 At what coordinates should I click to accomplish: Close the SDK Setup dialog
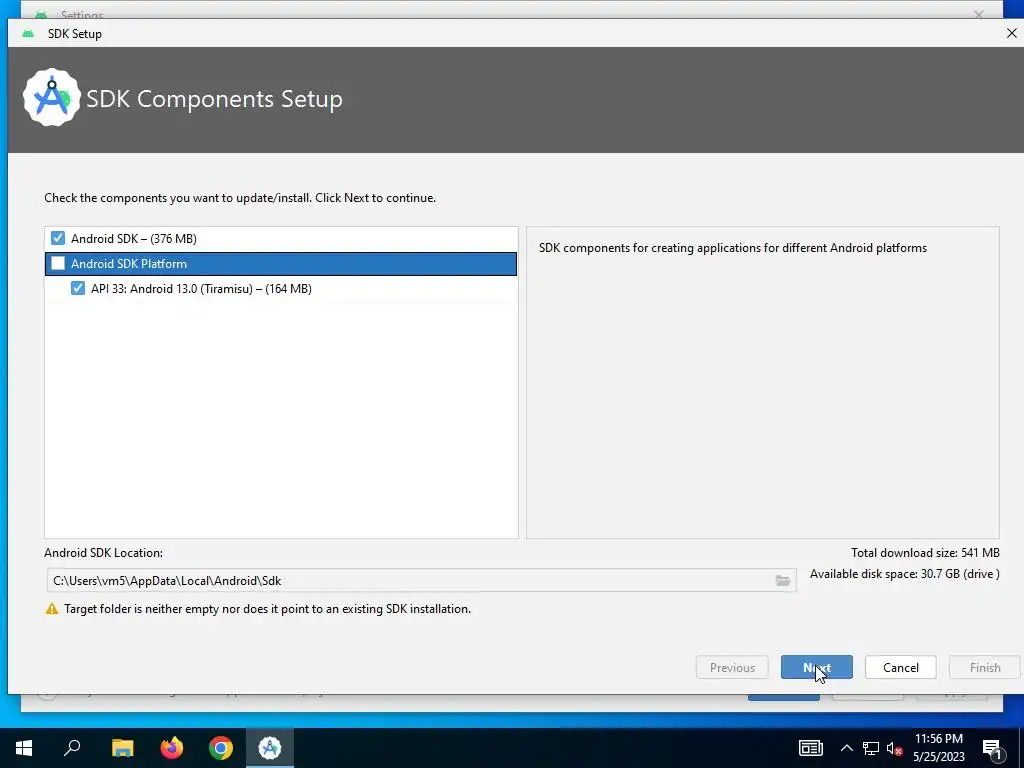click(1011, 33)
